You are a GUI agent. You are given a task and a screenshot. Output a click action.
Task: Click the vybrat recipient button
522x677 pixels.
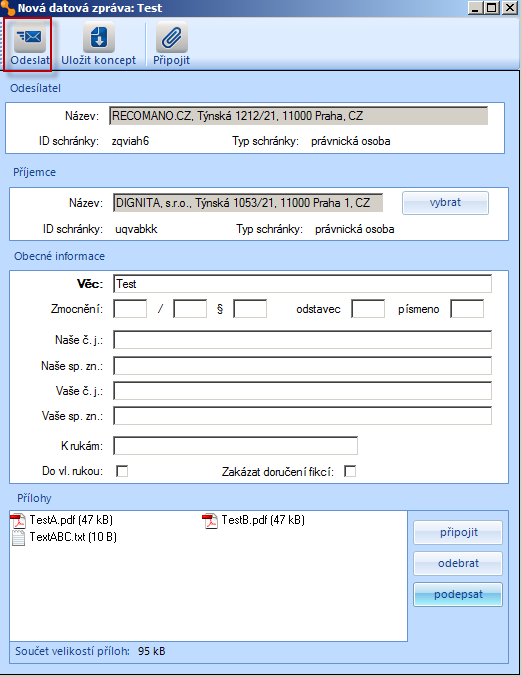(445, 203)
